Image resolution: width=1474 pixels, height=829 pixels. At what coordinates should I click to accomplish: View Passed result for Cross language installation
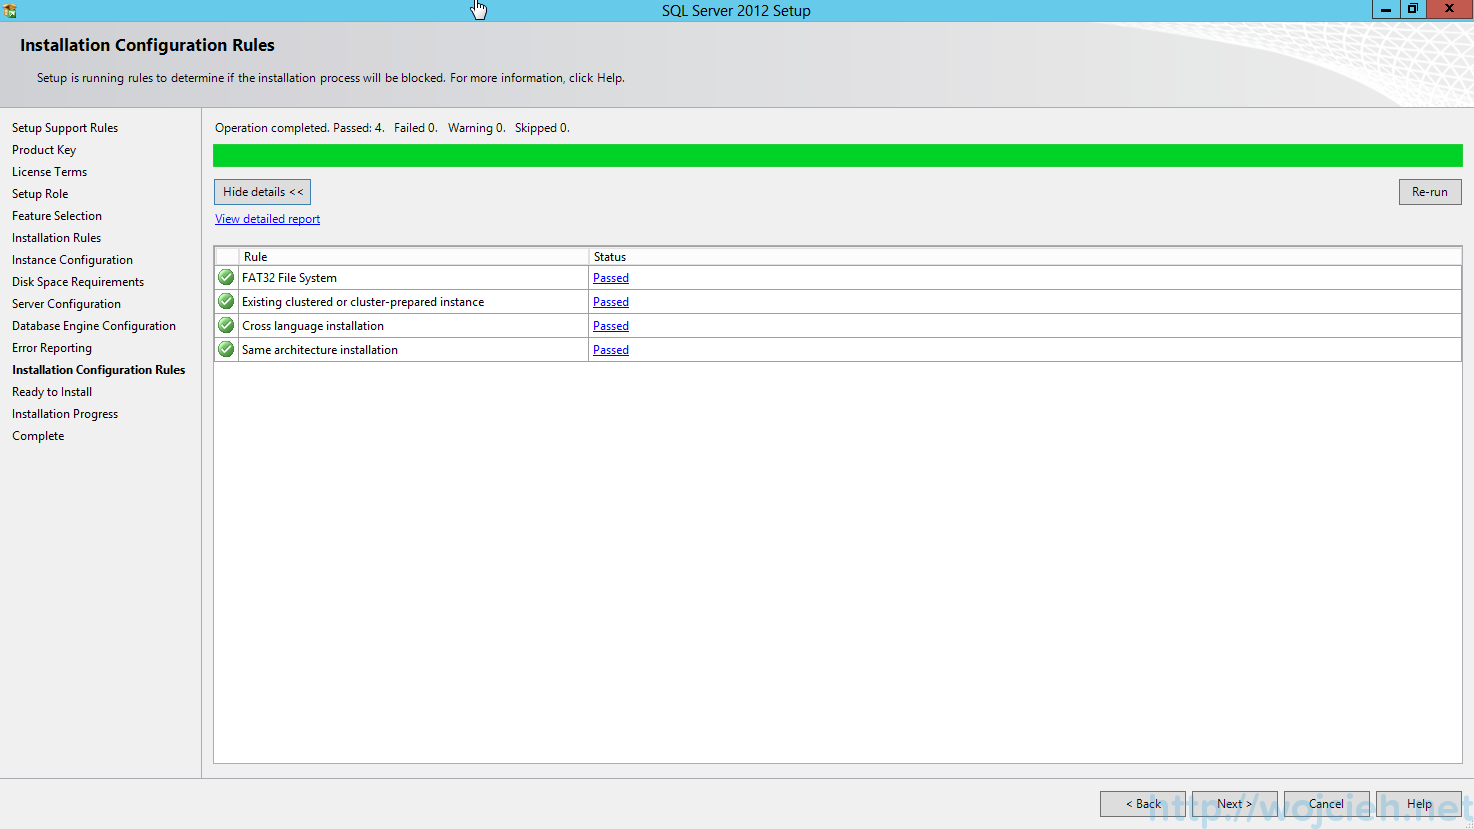(x=611, y=326)
